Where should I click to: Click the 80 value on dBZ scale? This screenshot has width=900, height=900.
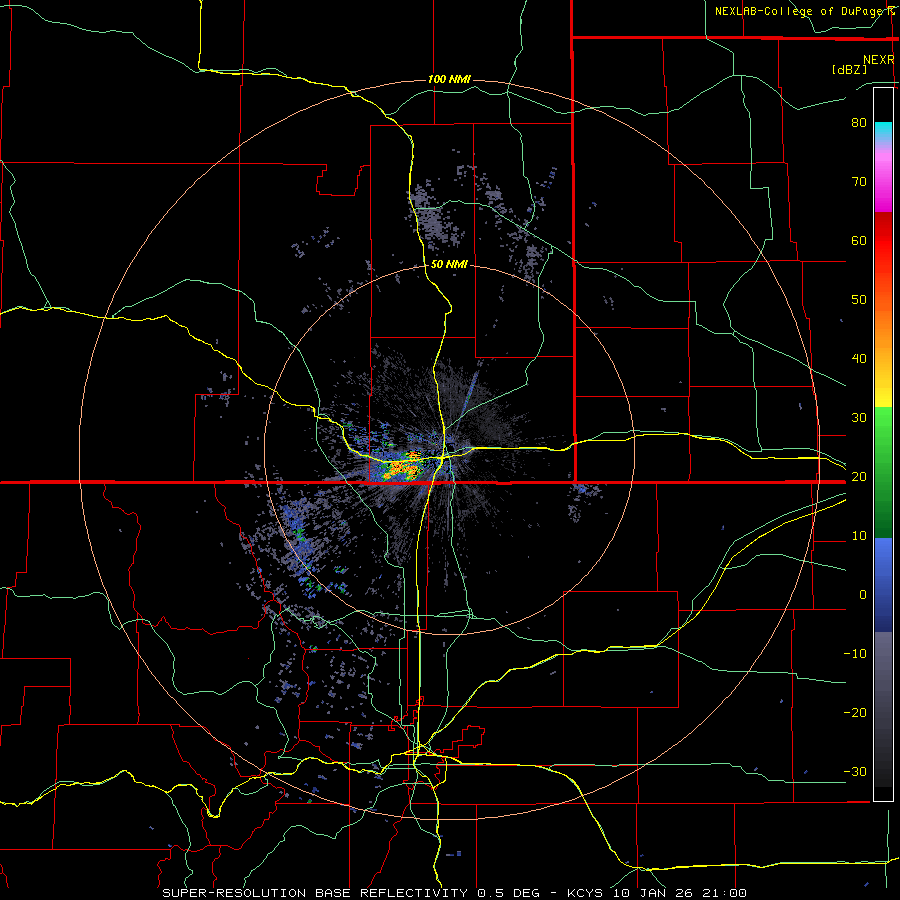859,122
